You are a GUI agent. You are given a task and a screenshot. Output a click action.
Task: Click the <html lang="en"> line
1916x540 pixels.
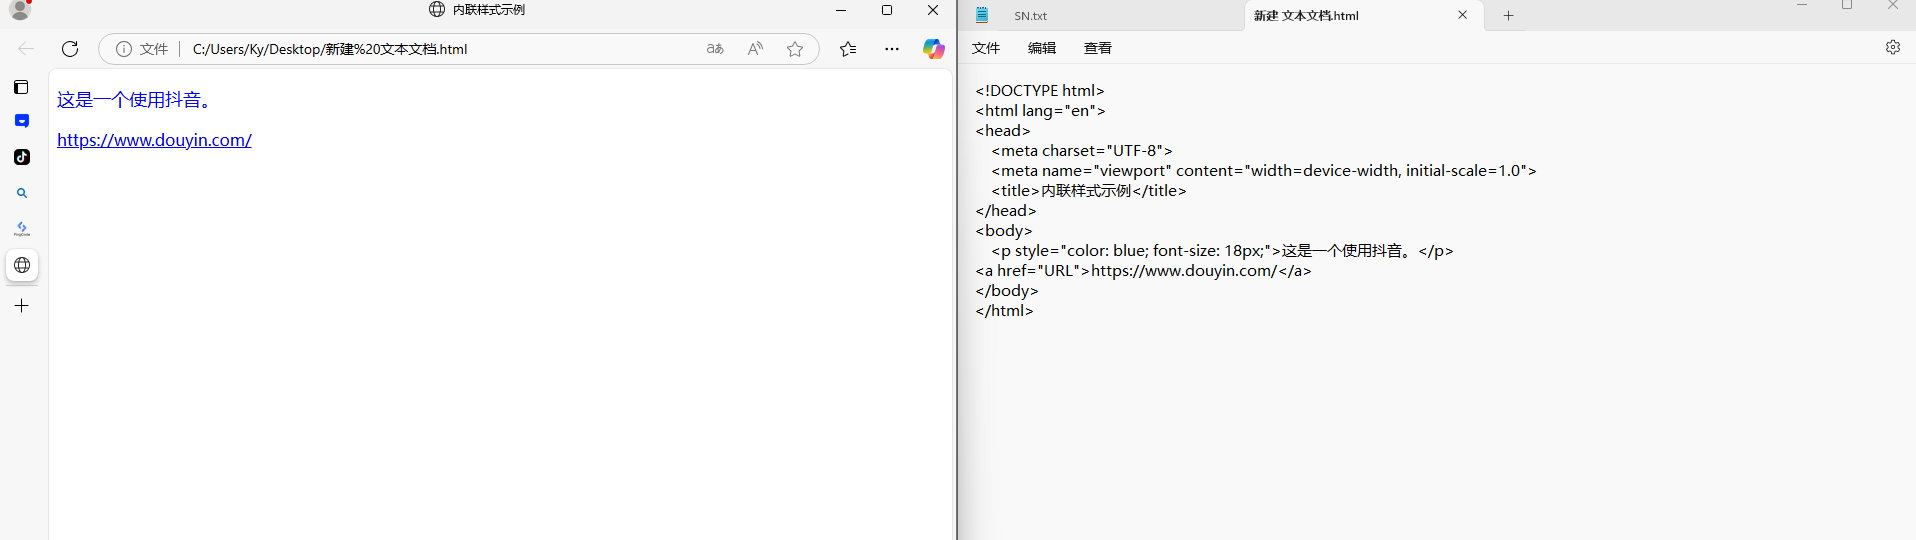point(1041,111)
